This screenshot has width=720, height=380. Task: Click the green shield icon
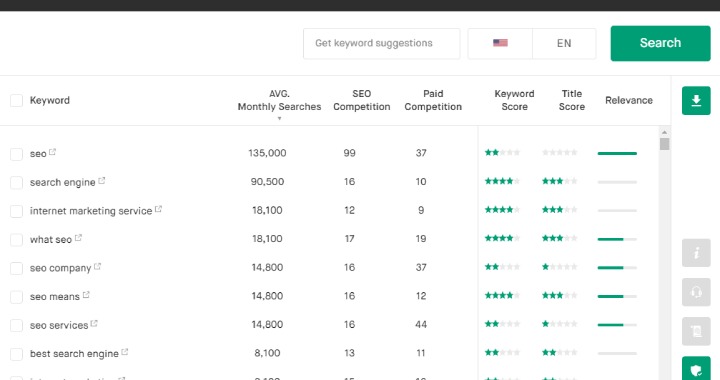click(x=696, y=369)
